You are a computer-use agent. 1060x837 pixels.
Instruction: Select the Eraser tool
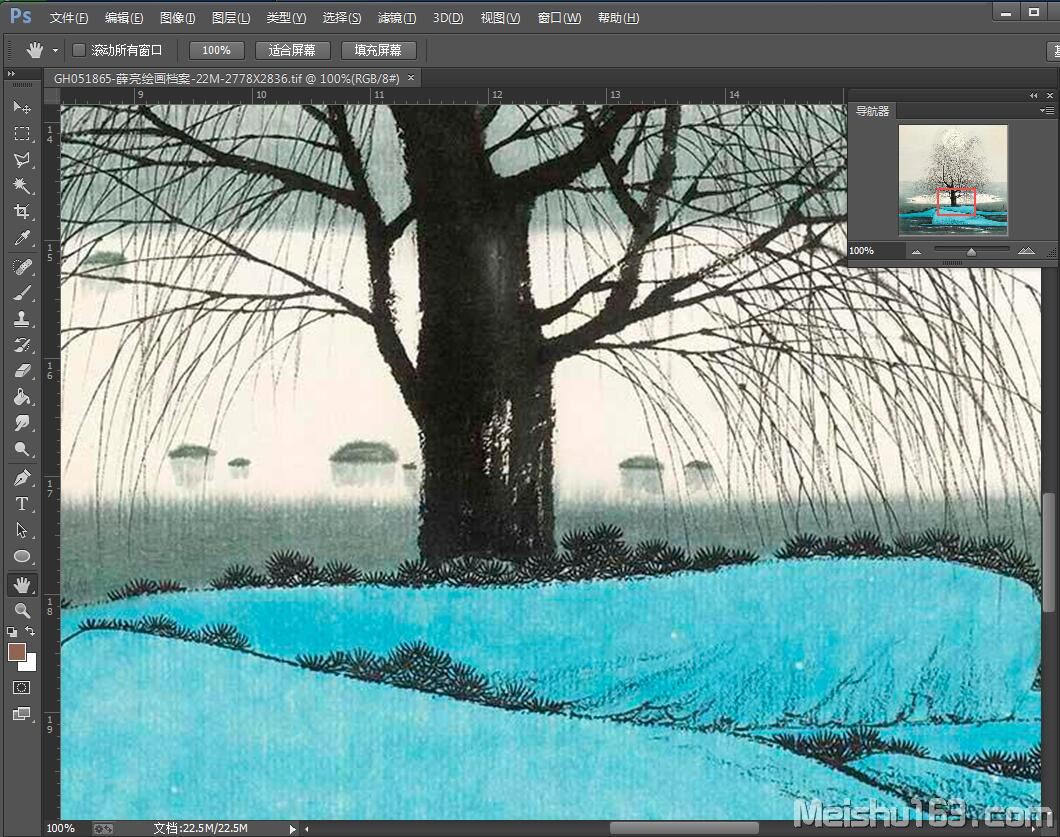pyautogui.click(x=22, y=370)
